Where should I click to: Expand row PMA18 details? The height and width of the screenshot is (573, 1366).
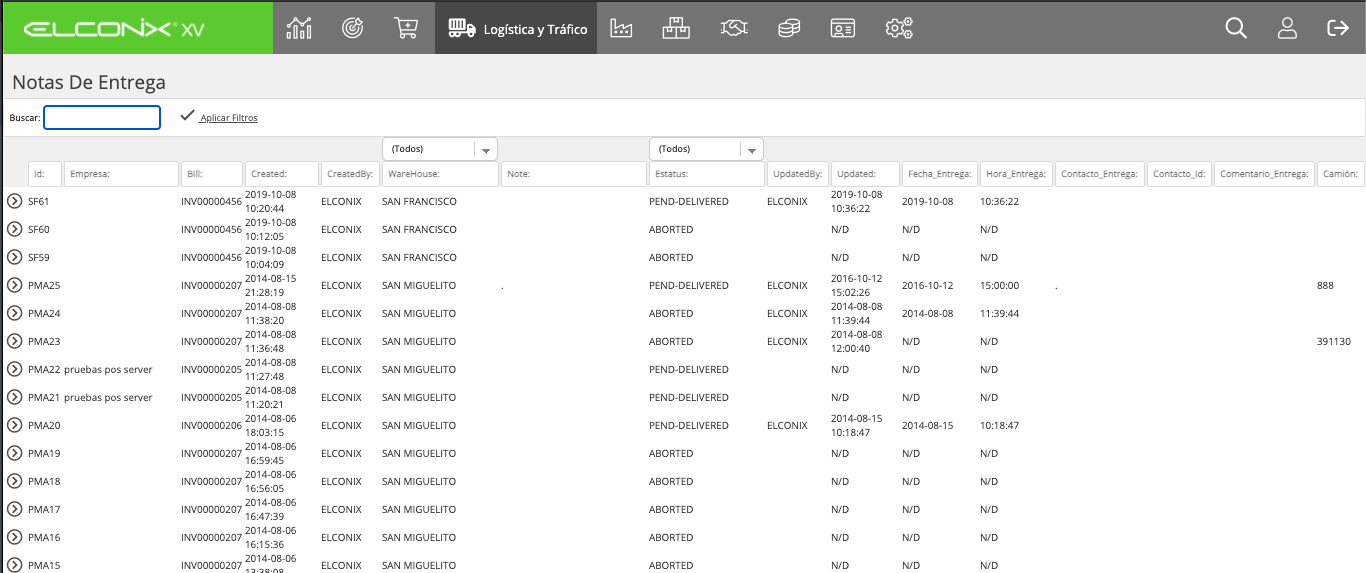click(15, 481)
